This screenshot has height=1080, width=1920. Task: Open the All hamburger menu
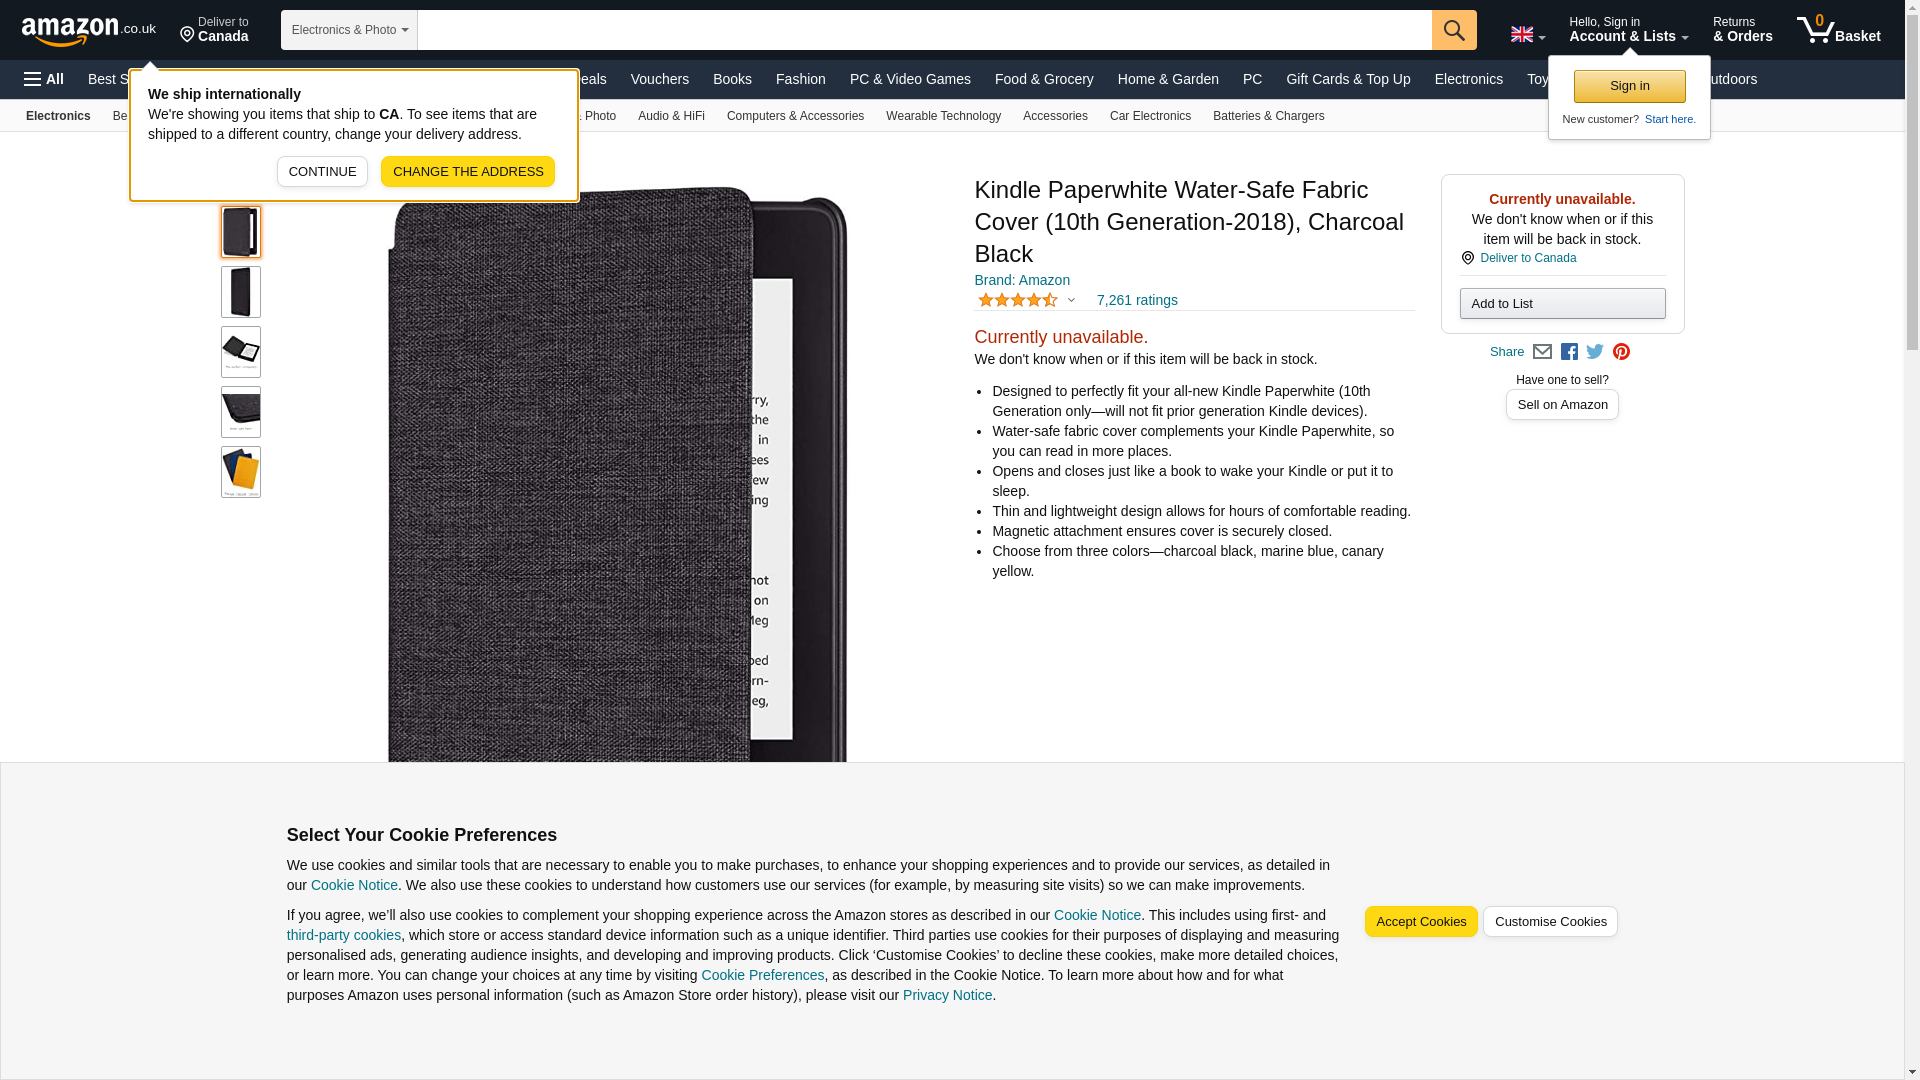point(44,79)
